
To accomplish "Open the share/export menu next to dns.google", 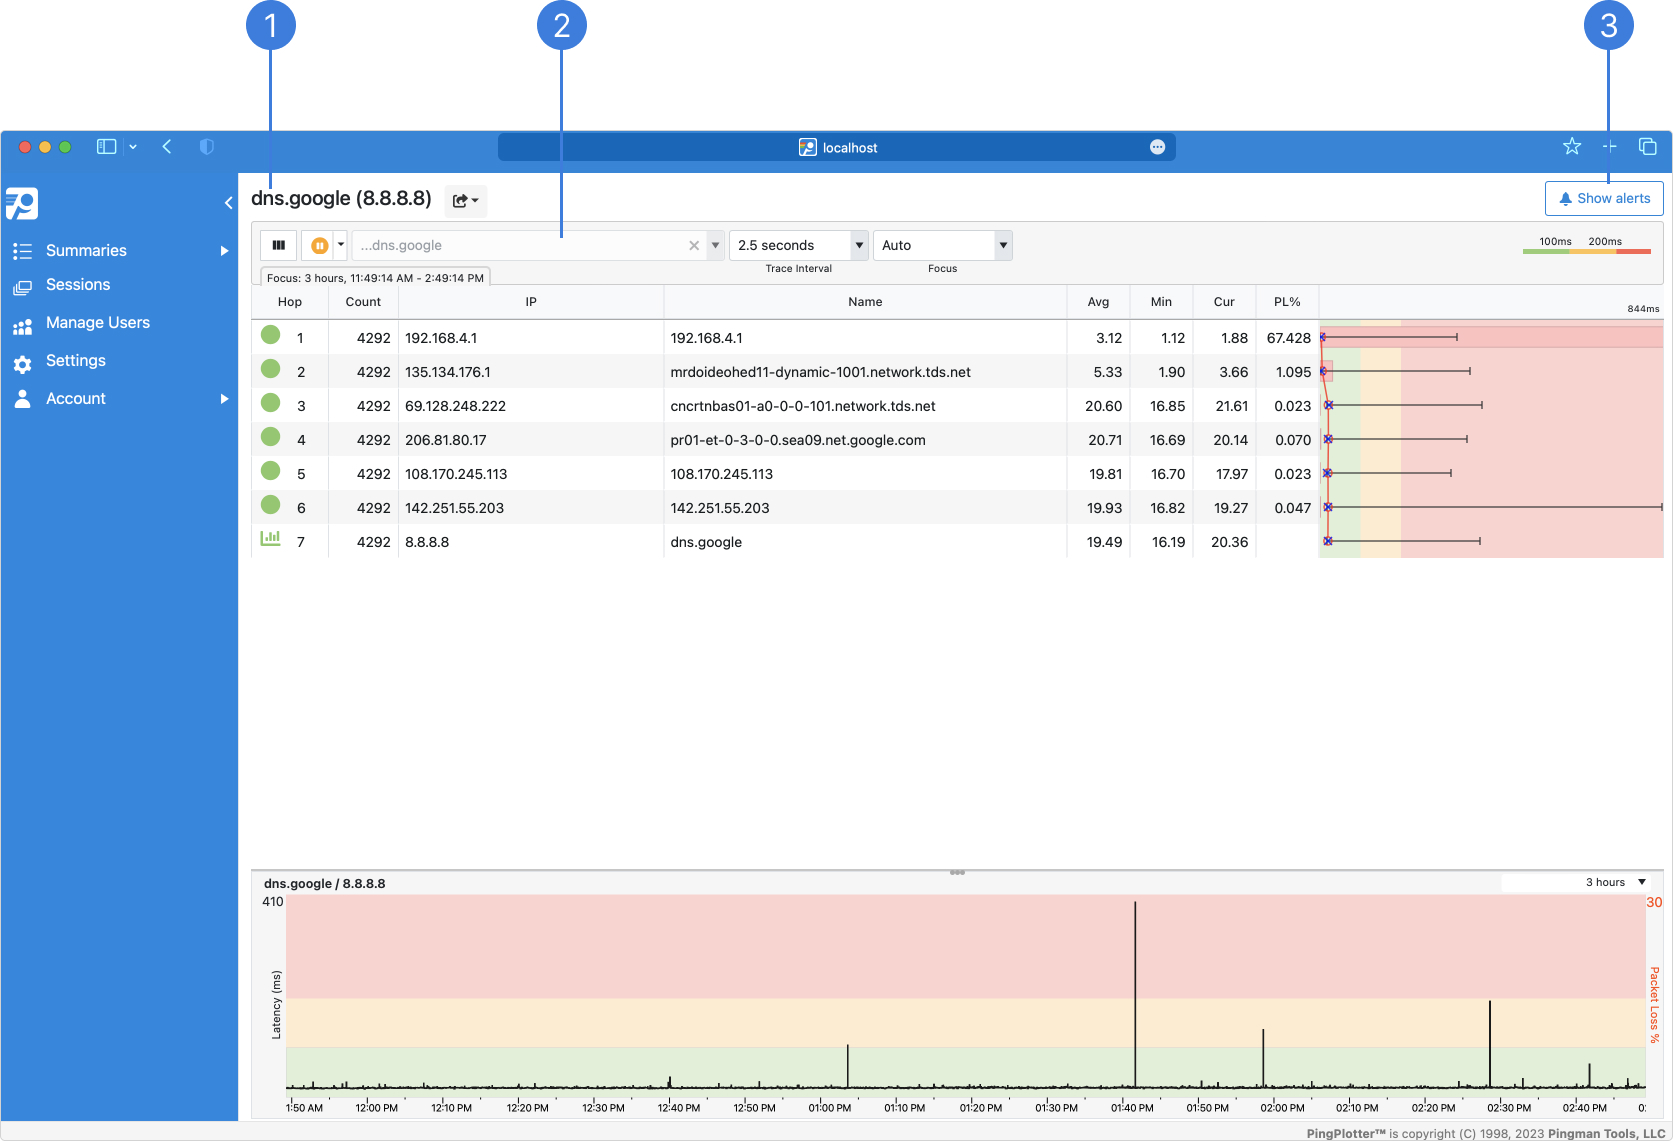I will coord(465,200).
